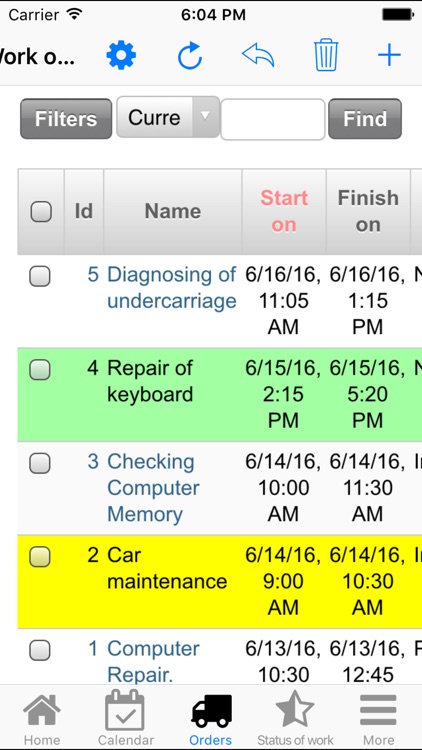Tap the reply back arrow icon
The height and width of the screenshot is (750, 422).
pyautogui.click(x=258, y=55)
